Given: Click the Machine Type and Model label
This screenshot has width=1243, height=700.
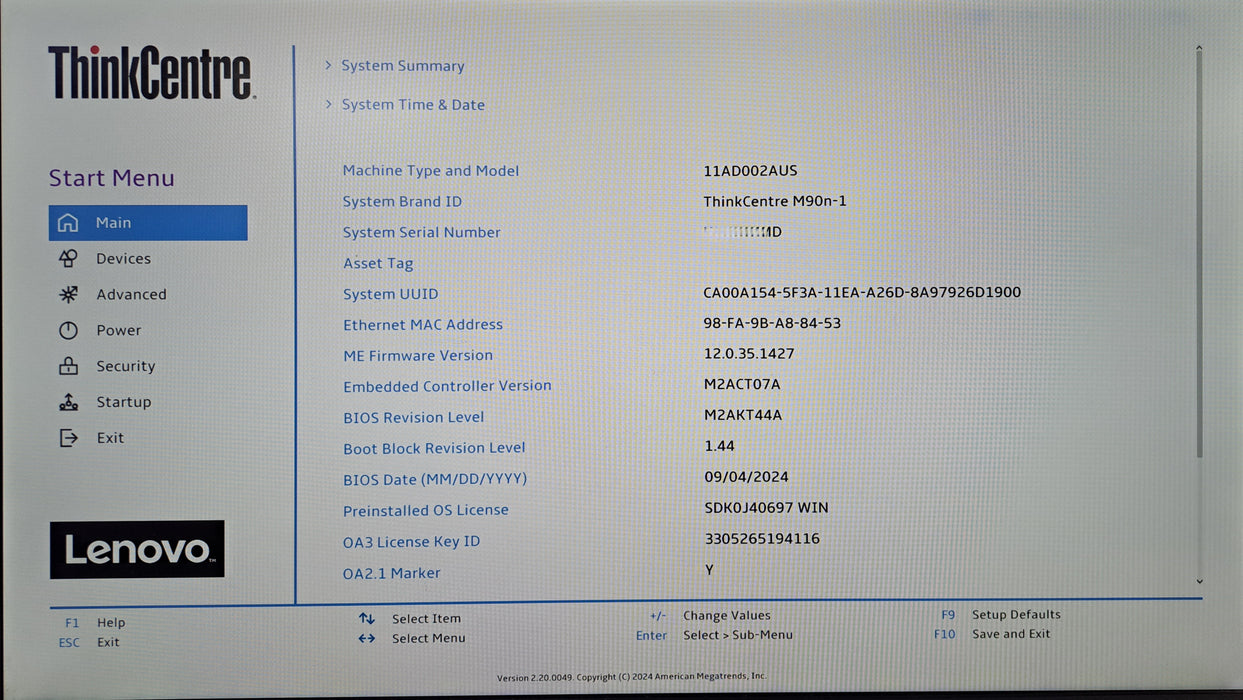Looking at the screenshot, I should pos(431,171).
